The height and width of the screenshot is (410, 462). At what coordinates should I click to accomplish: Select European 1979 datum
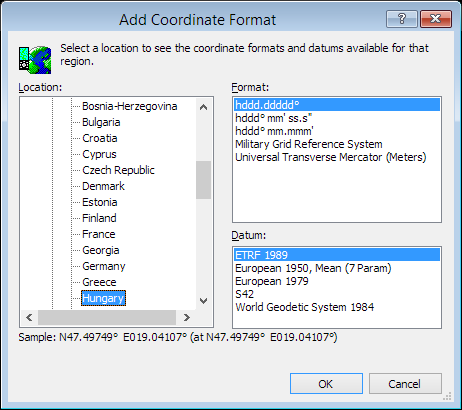coord(337,281)
